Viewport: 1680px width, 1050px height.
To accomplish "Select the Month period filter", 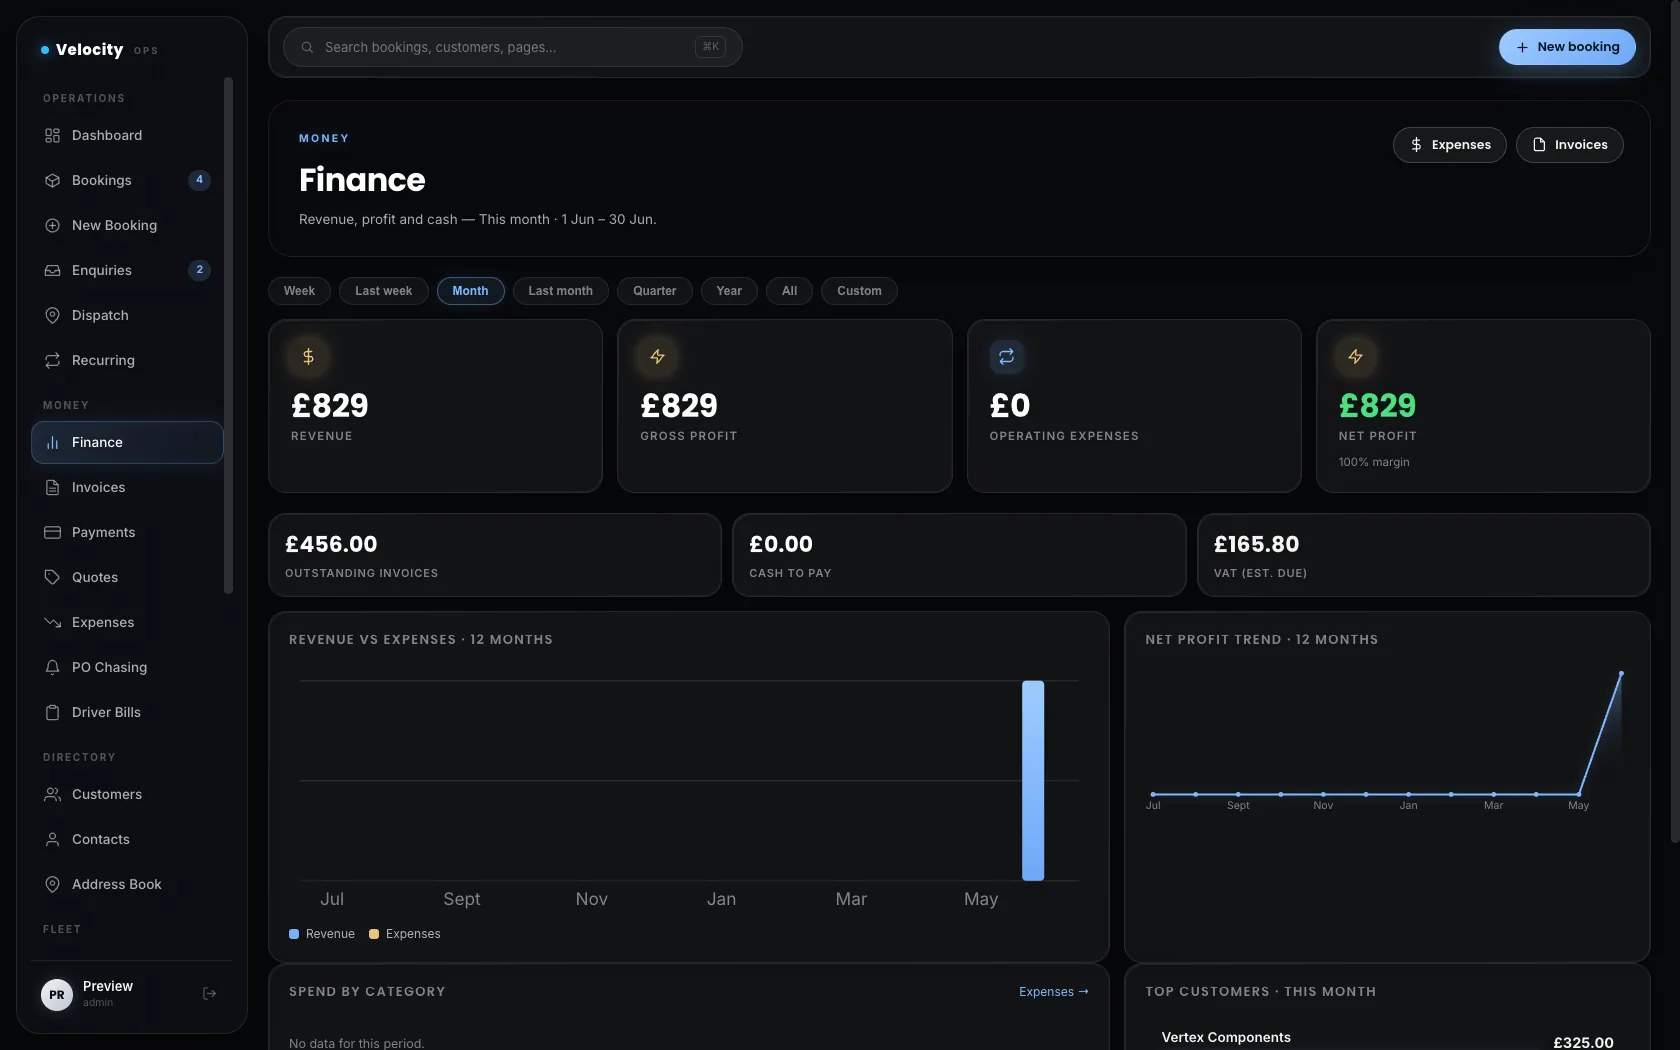I will [470, 291].
